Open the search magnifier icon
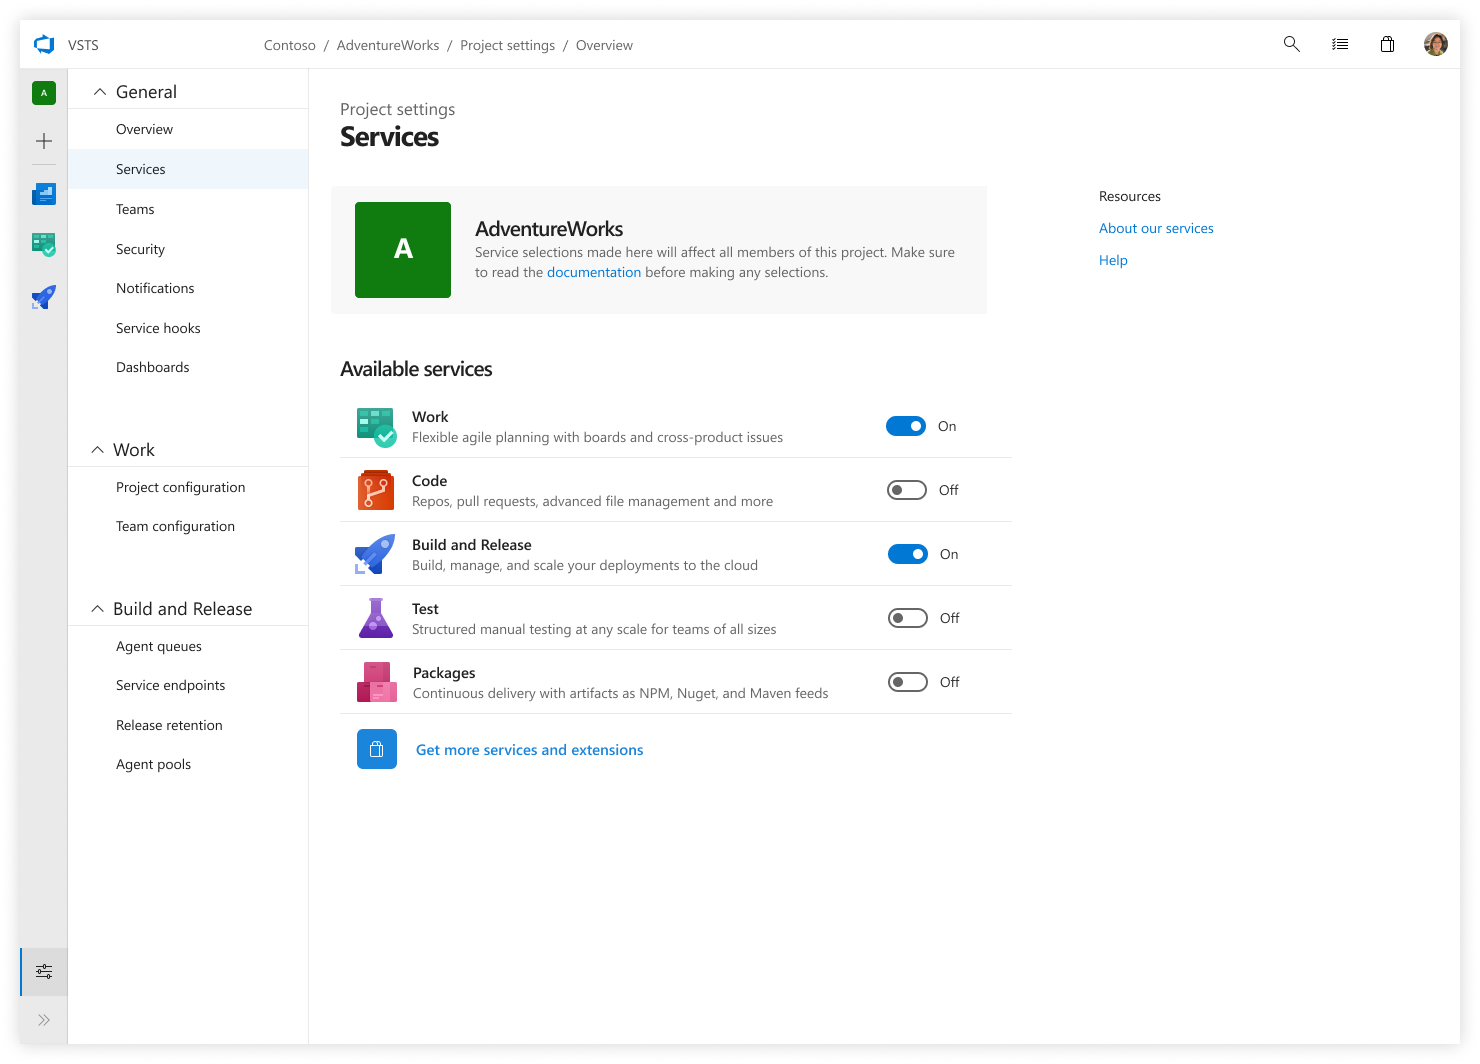1480x1064 pixels. click(1292, 44)
